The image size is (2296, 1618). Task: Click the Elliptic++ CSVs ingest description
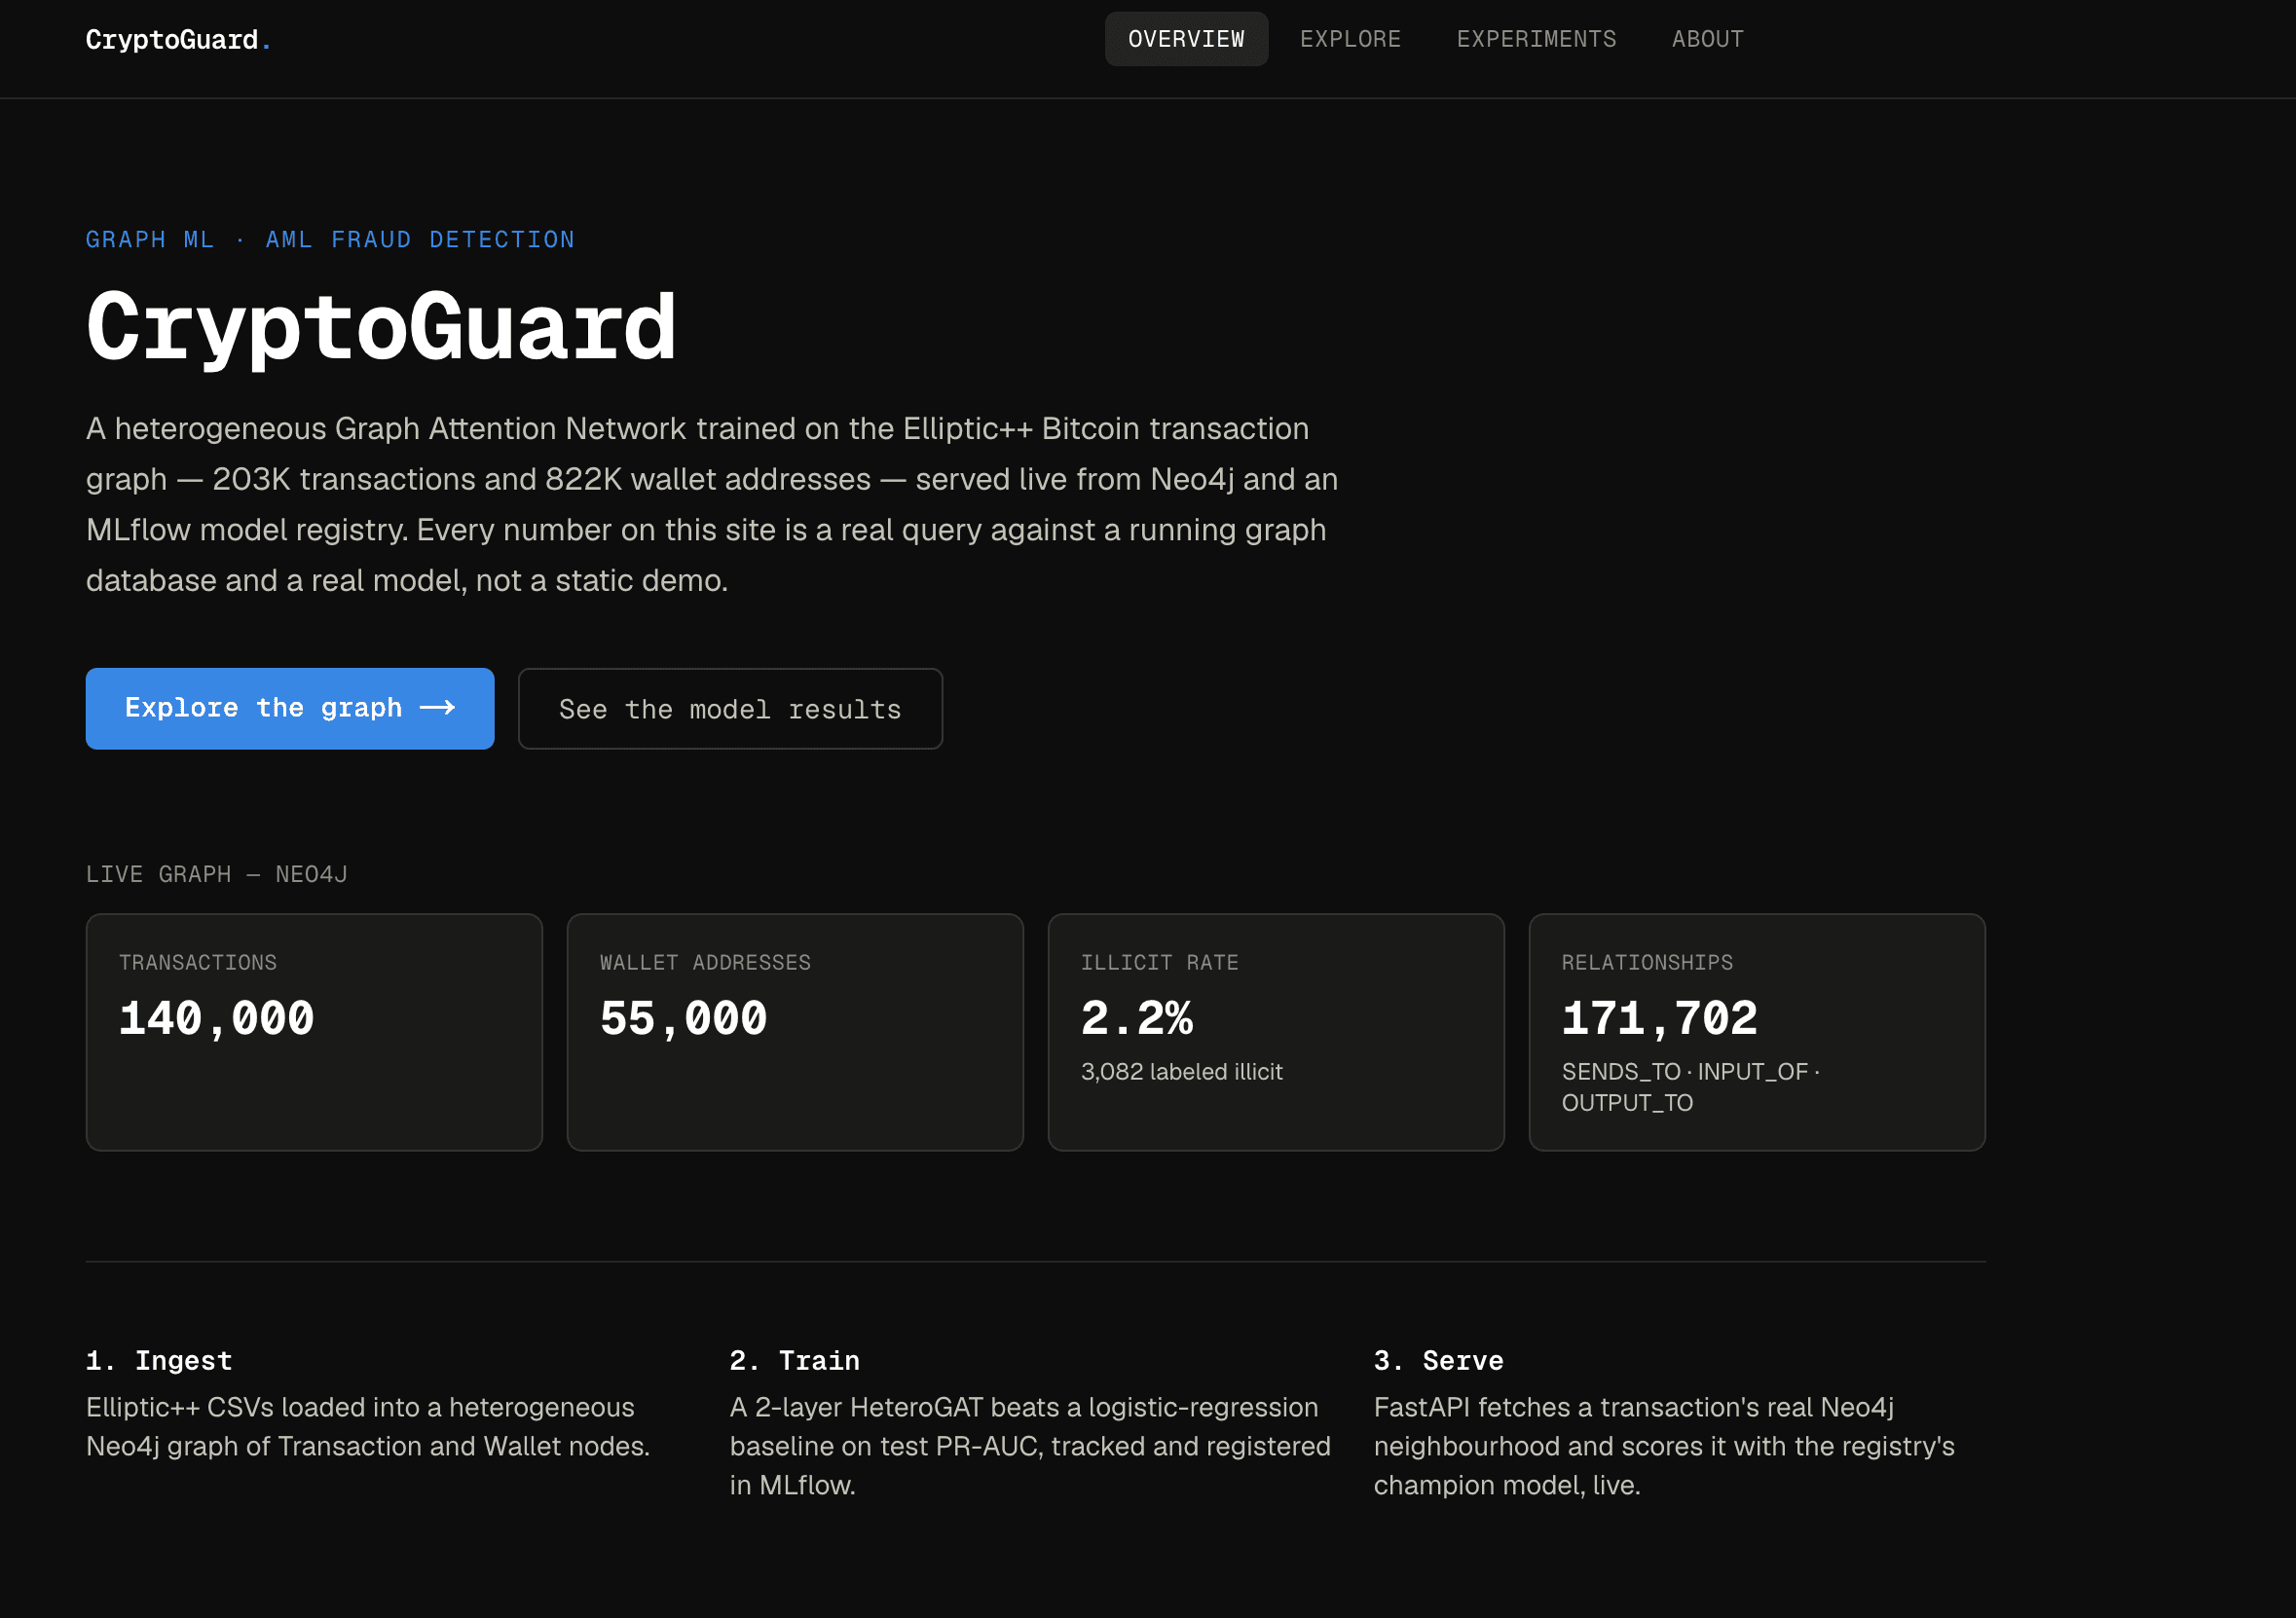368,1427
